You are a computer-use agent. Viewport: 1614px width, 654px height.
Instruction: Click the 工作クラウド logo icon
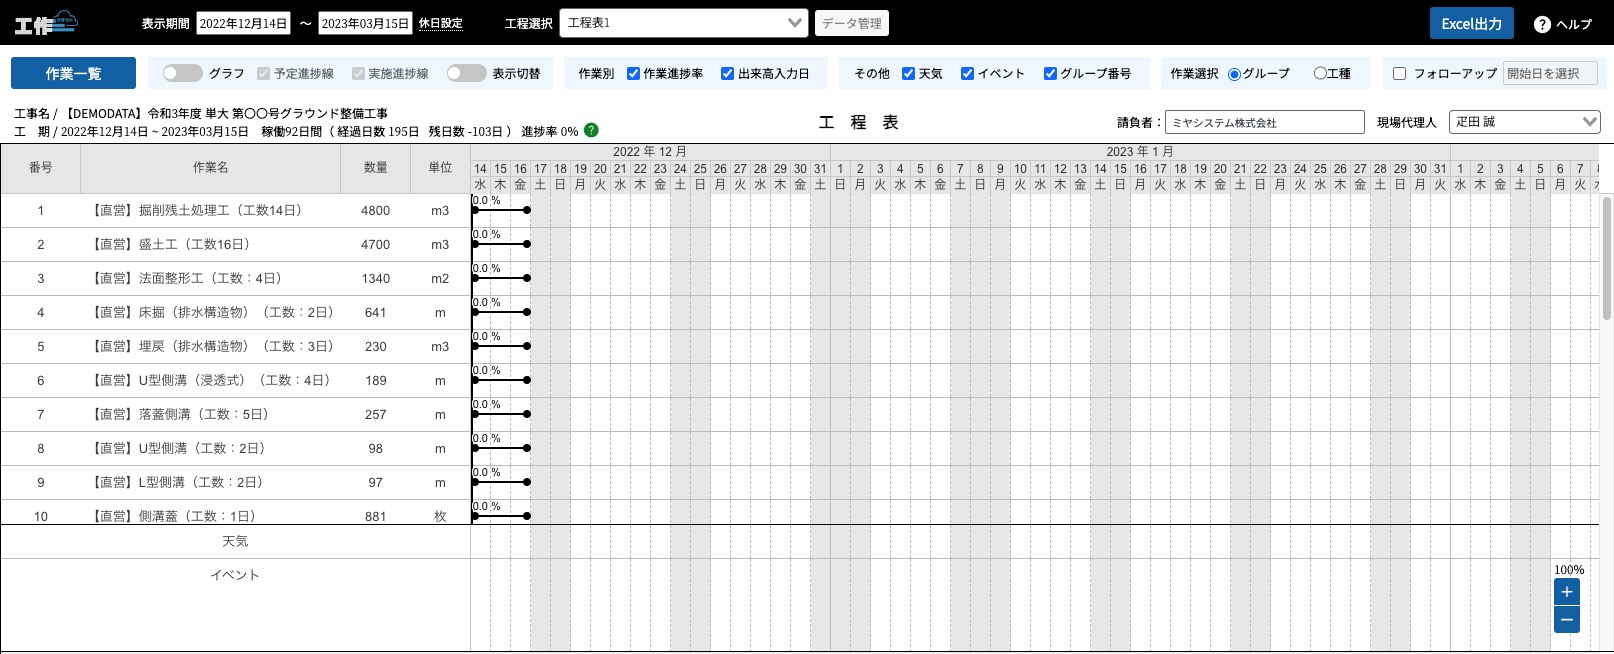45,22
